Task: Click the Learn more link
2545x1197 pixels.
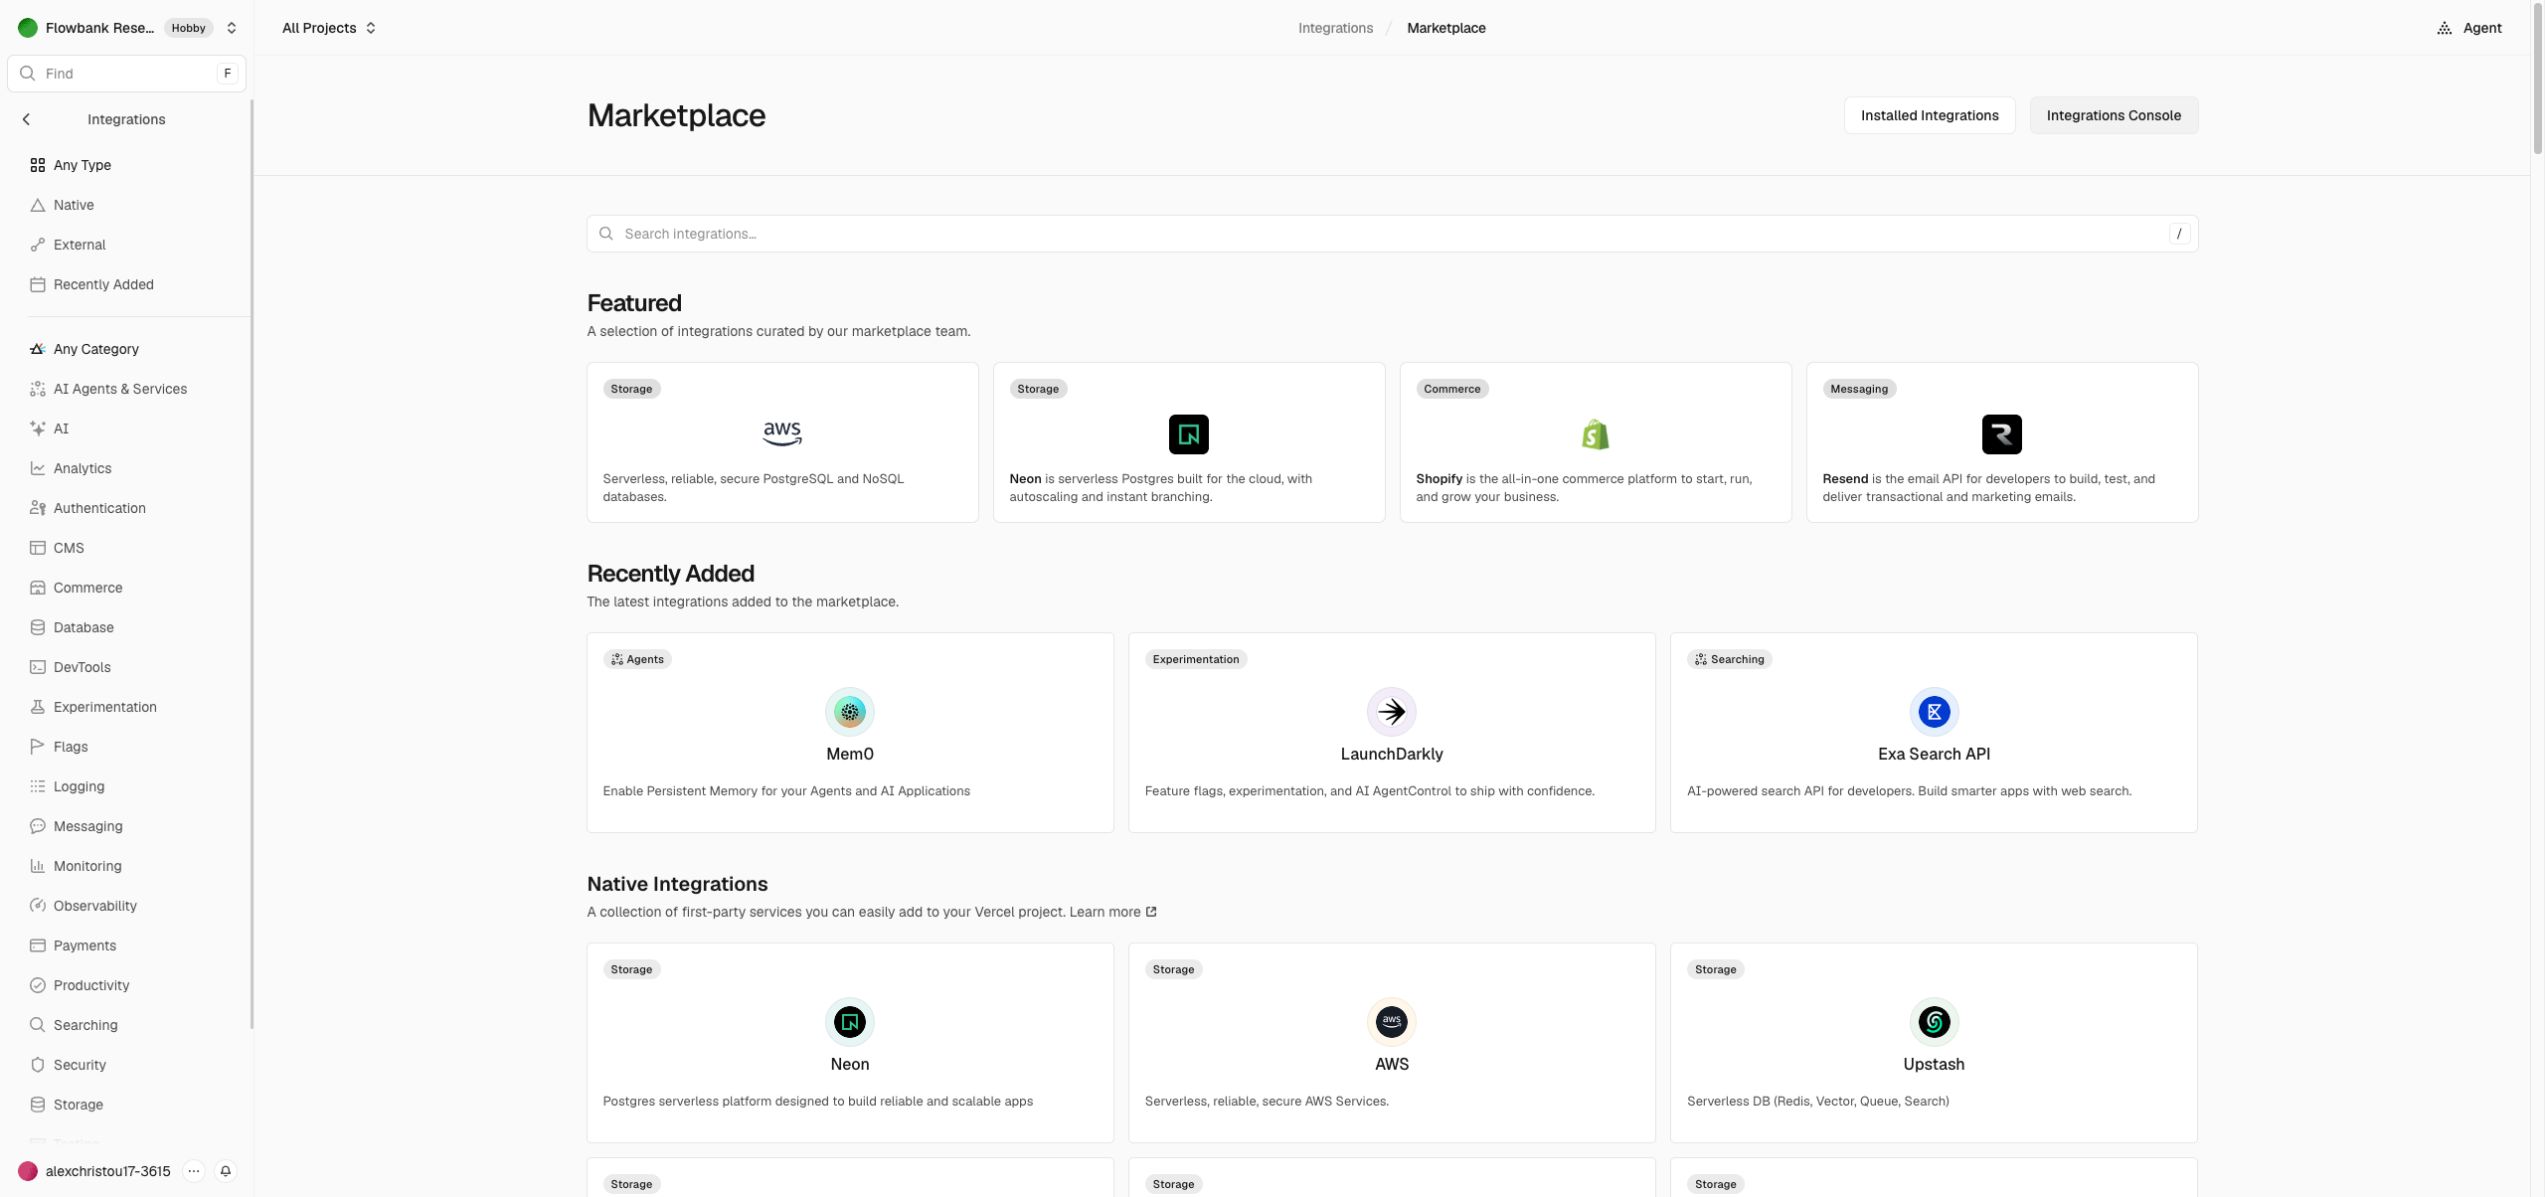Action: (1113, 912)
